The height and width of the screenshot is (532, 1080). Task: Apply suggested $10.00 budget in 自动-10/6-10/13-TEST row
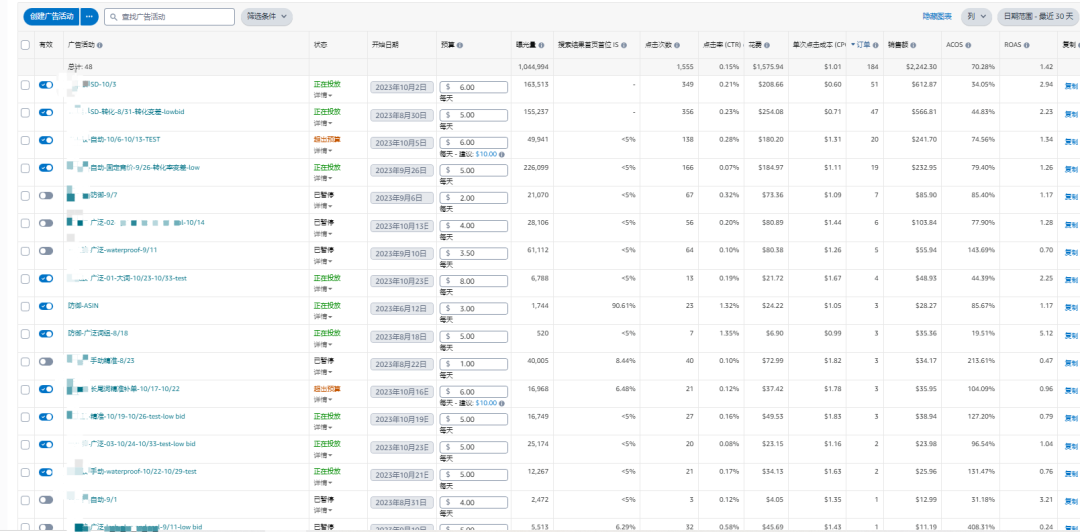point(486,154)
